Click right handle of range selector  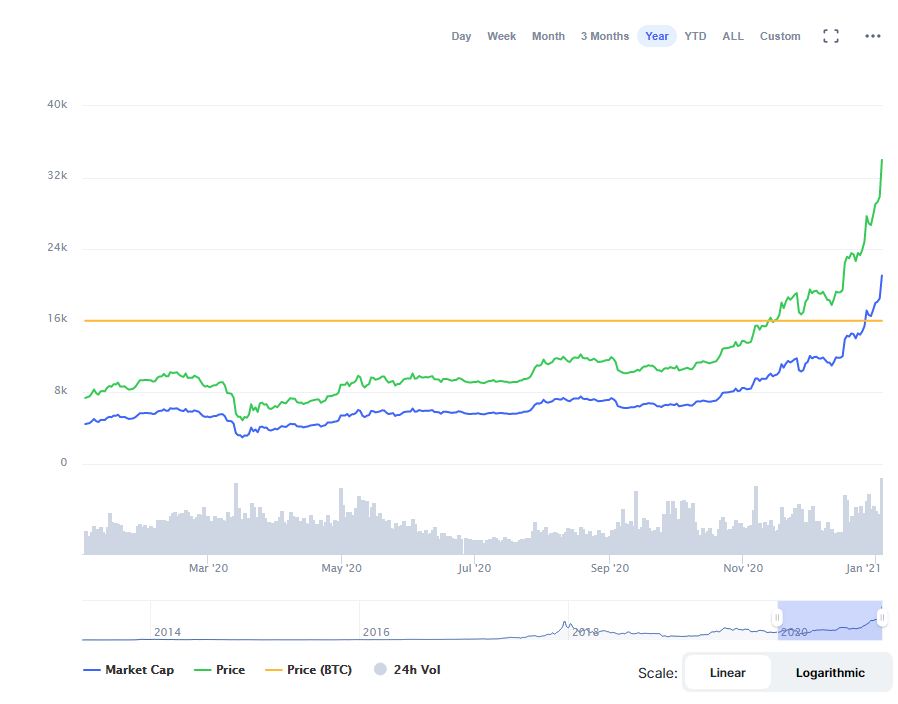(882, 618)
